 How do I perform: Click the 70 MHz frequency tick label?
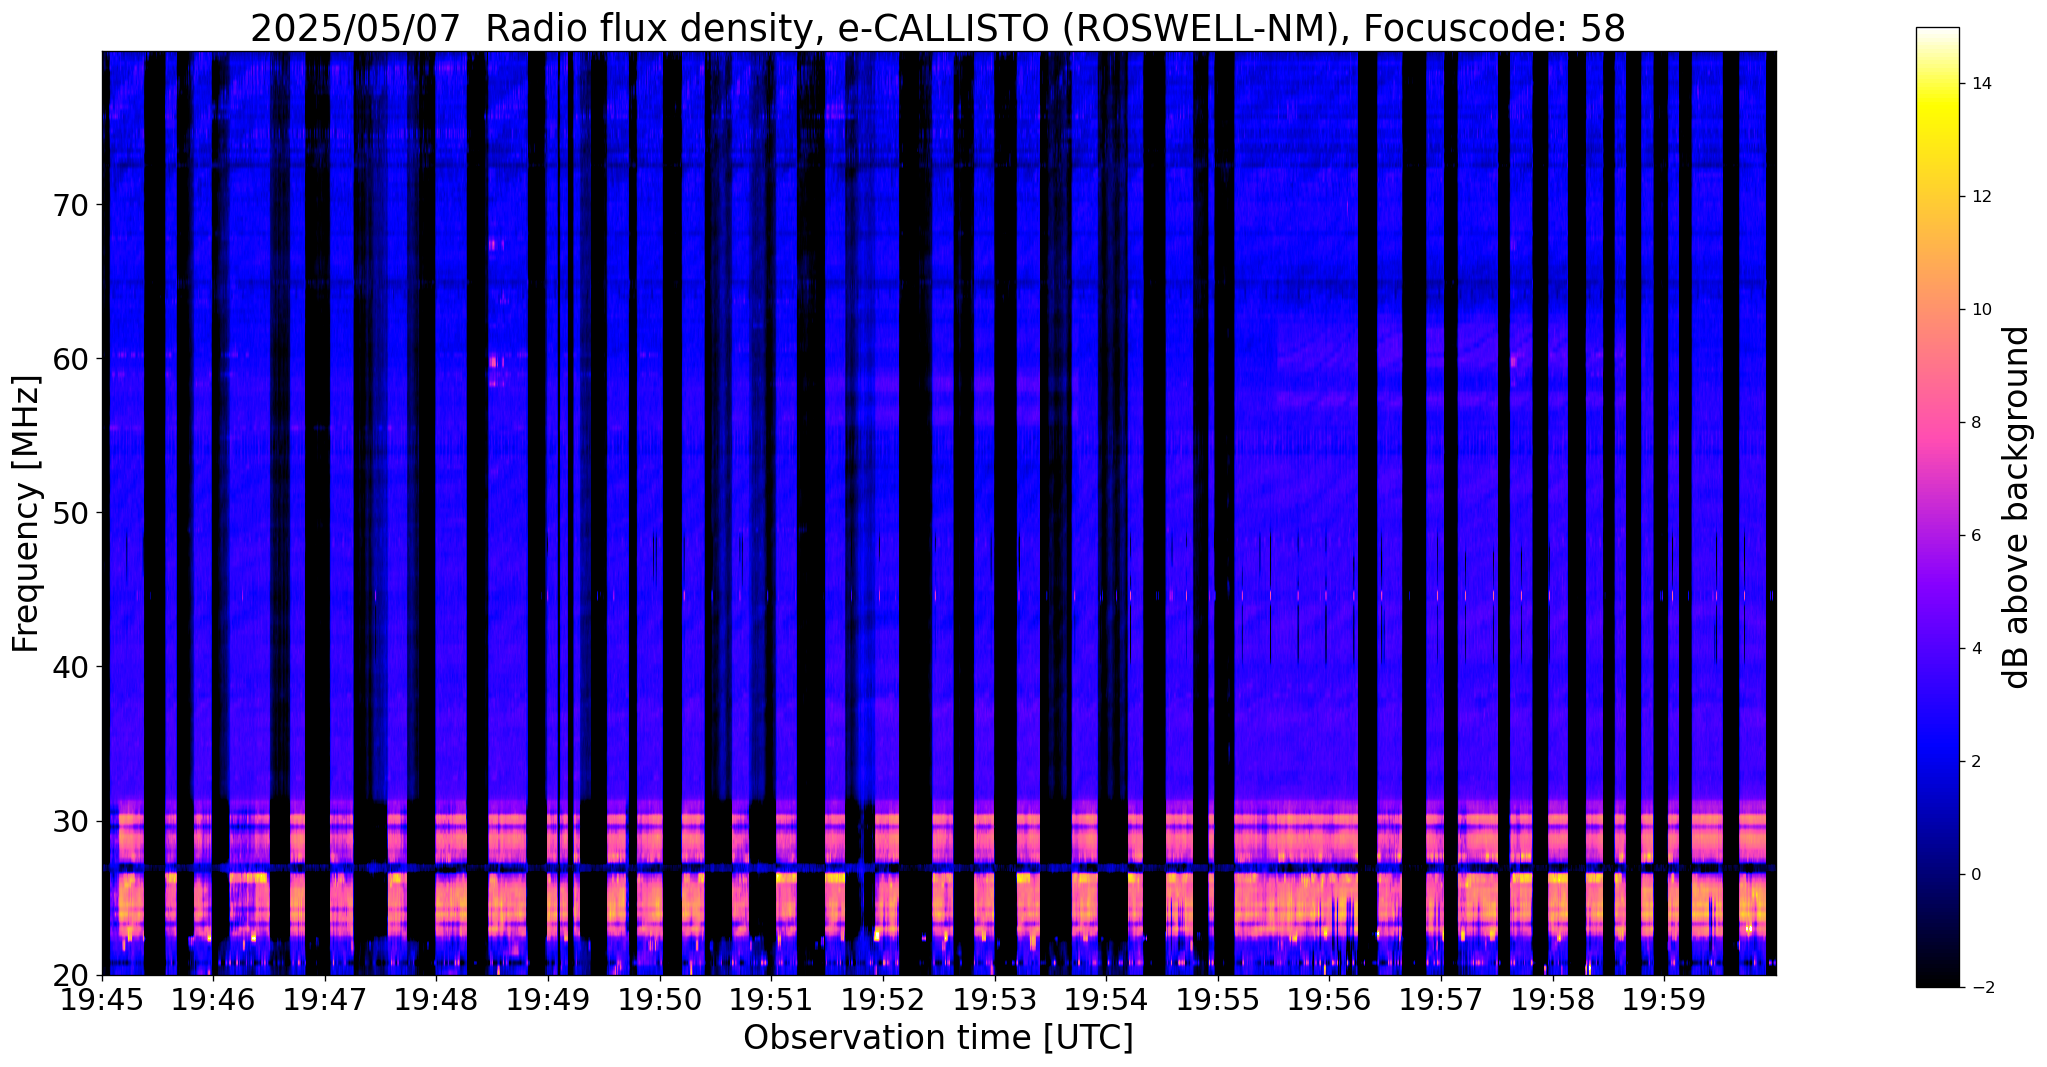pyautogui.click(x=70, y=205)
